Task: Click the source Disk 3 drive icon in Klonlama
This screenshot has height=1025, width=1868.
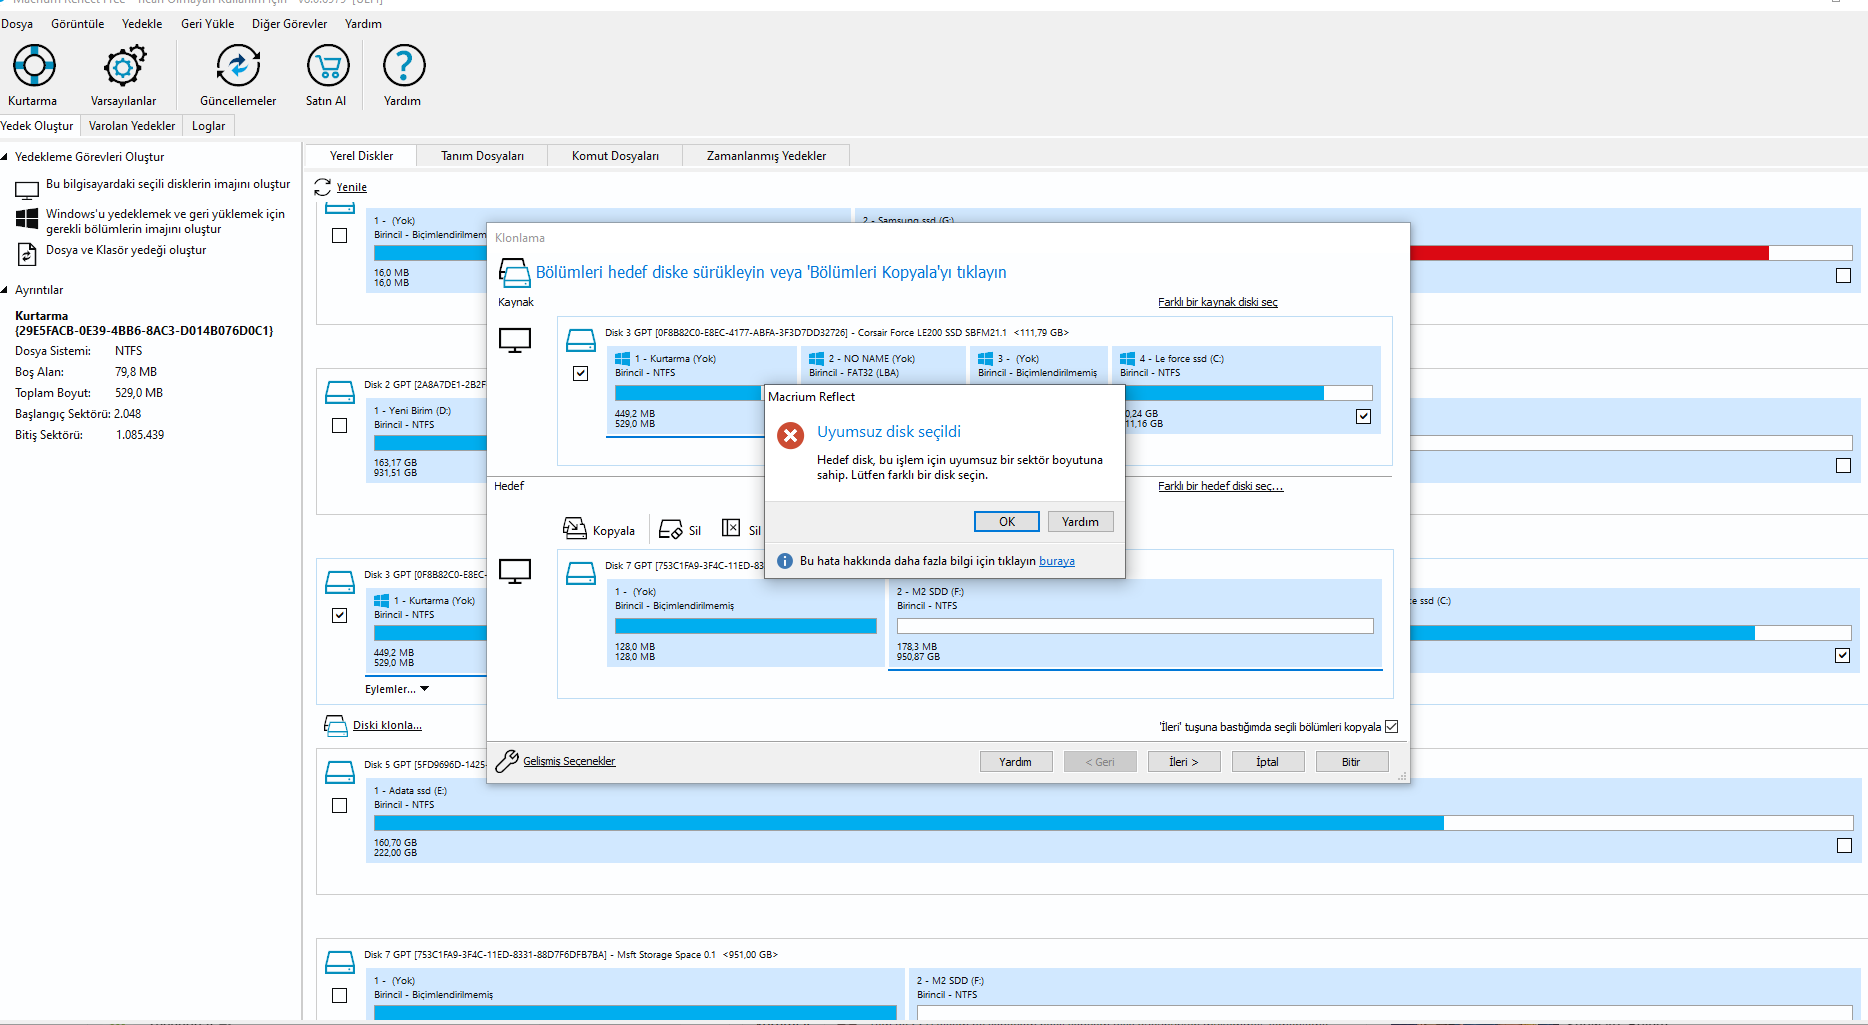Action: (x=581, y=340)
